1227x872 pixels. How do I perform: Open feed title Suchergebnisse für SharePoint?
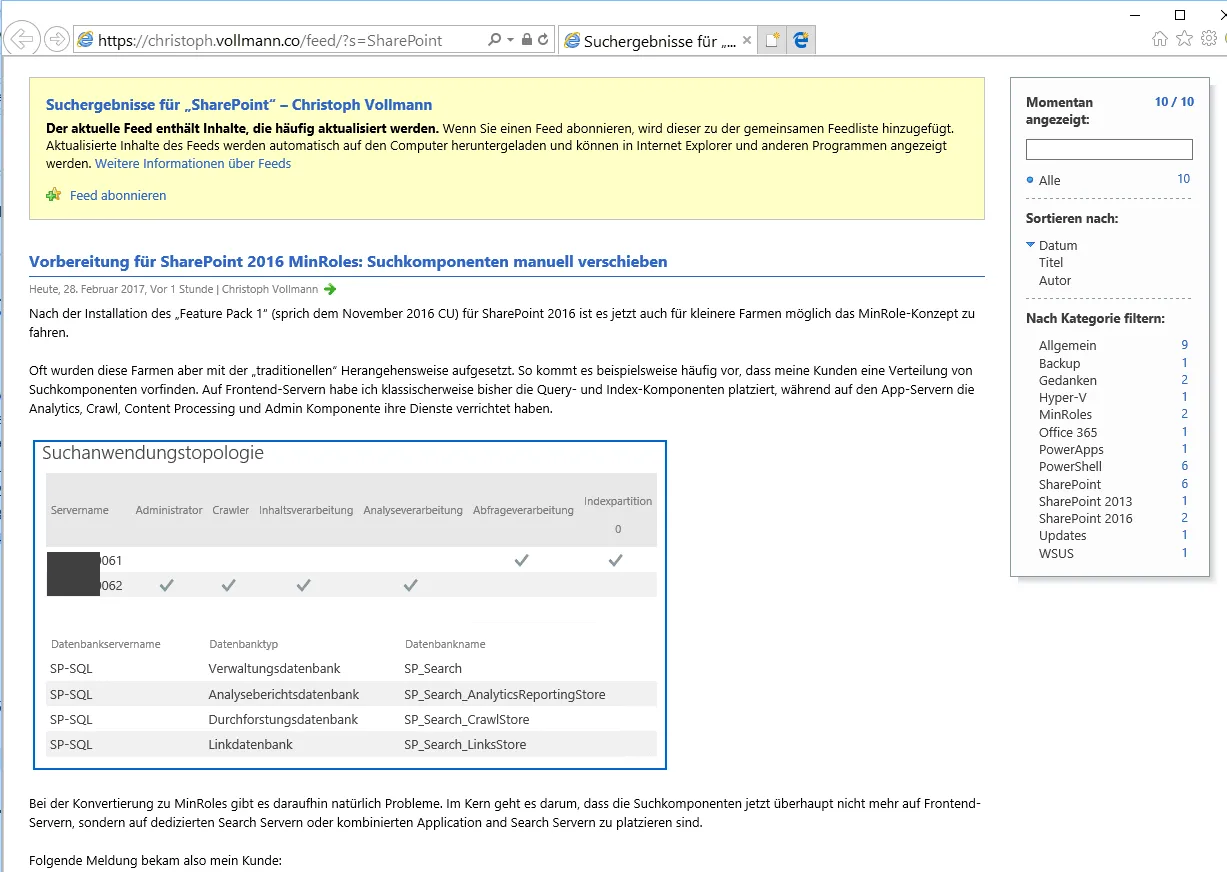click(x=239, y=104)
